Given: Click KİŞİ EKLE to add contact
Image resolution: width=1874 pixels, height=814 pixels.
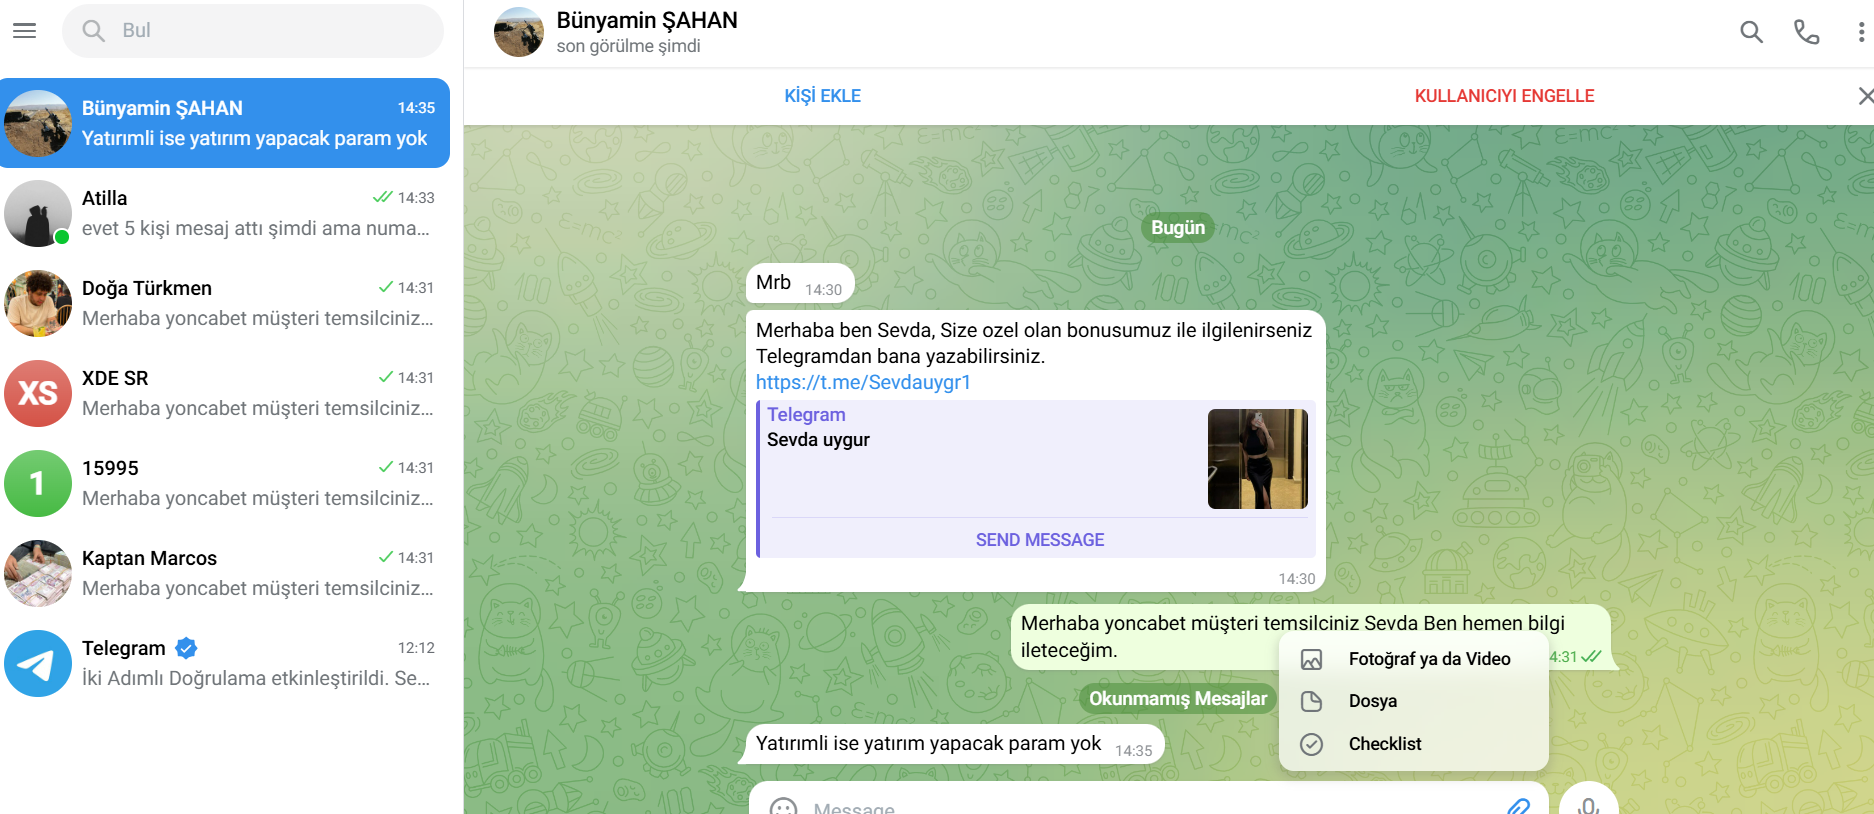Looking at the screenshot, I should (822, 96).
